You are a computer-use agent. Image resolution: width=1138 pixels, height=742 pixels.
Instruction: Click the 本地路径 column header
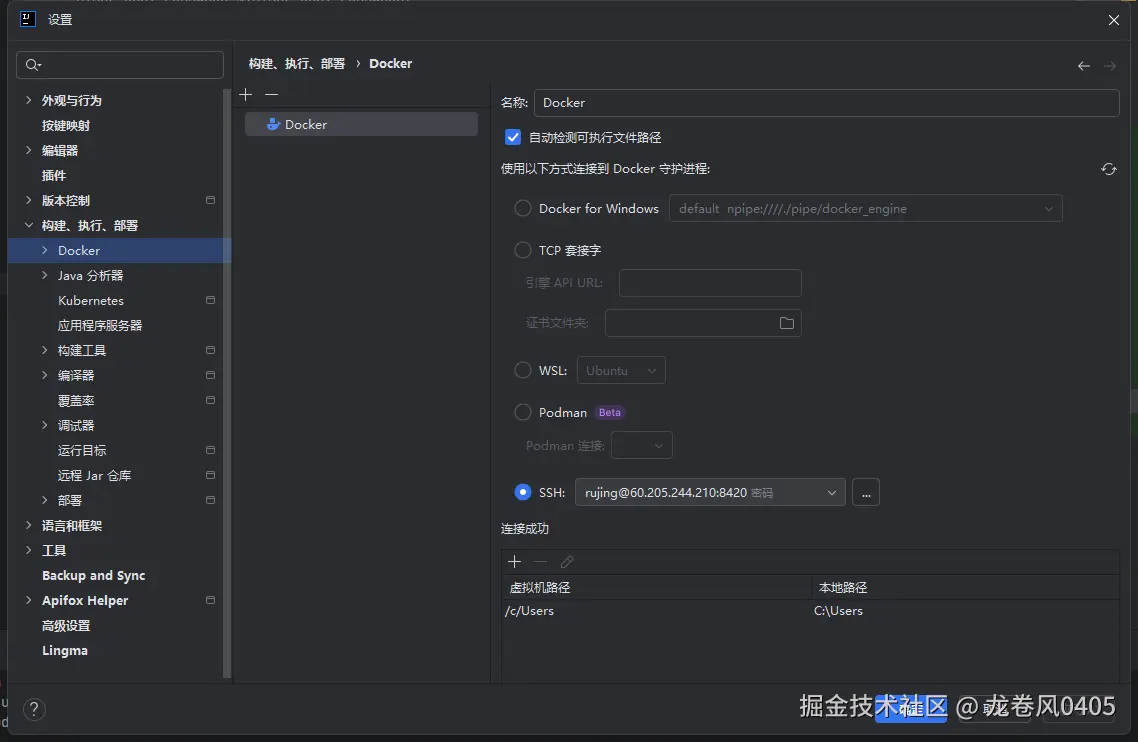tap(965, 587)
